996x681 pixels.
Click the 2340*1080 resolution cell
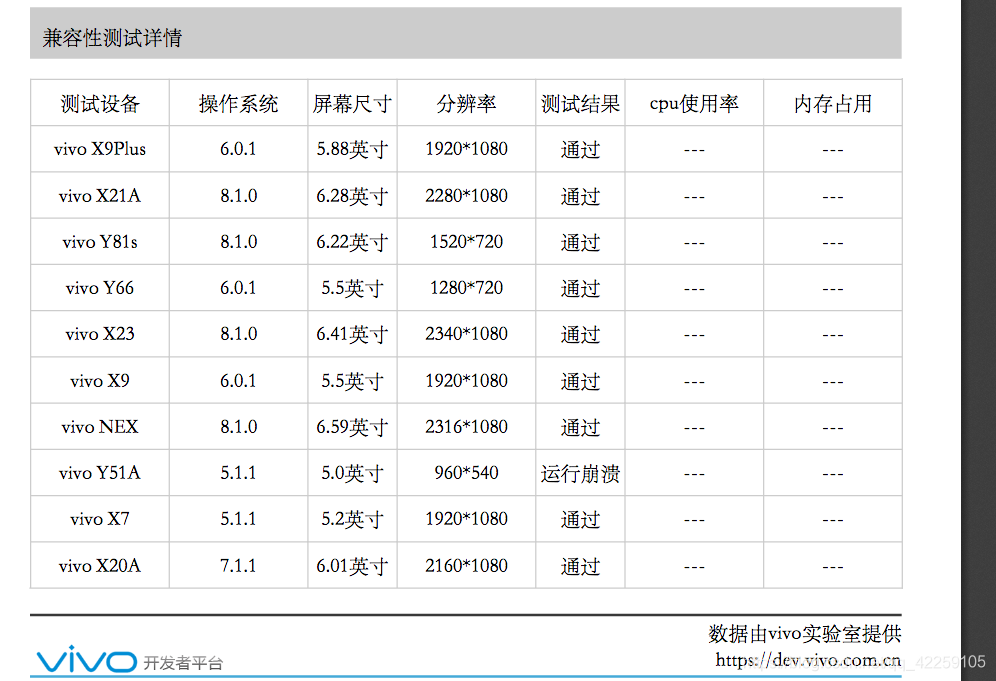point(466,334)
